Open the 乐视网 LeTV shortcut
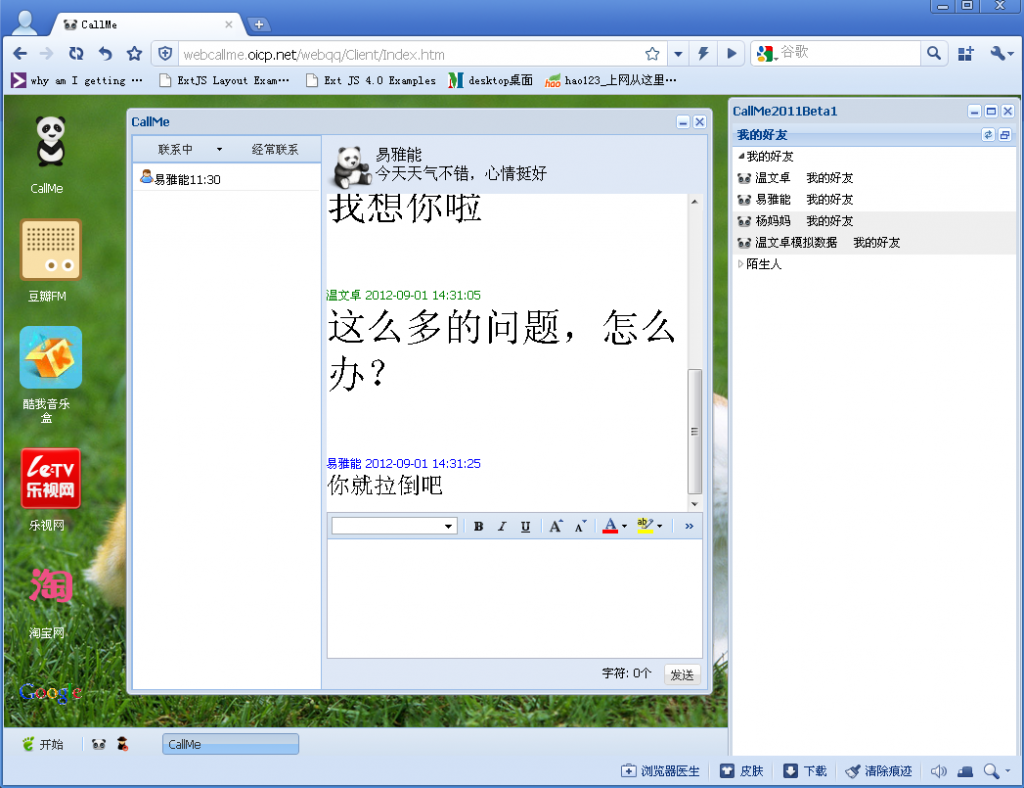The height and width of the screenshot is (788, 1024). click(x=51, y=478)
